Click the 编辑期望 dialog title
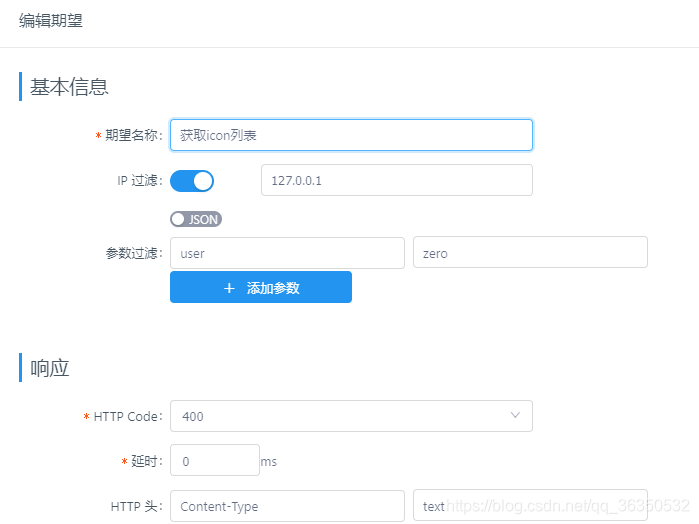 point(51,21)
